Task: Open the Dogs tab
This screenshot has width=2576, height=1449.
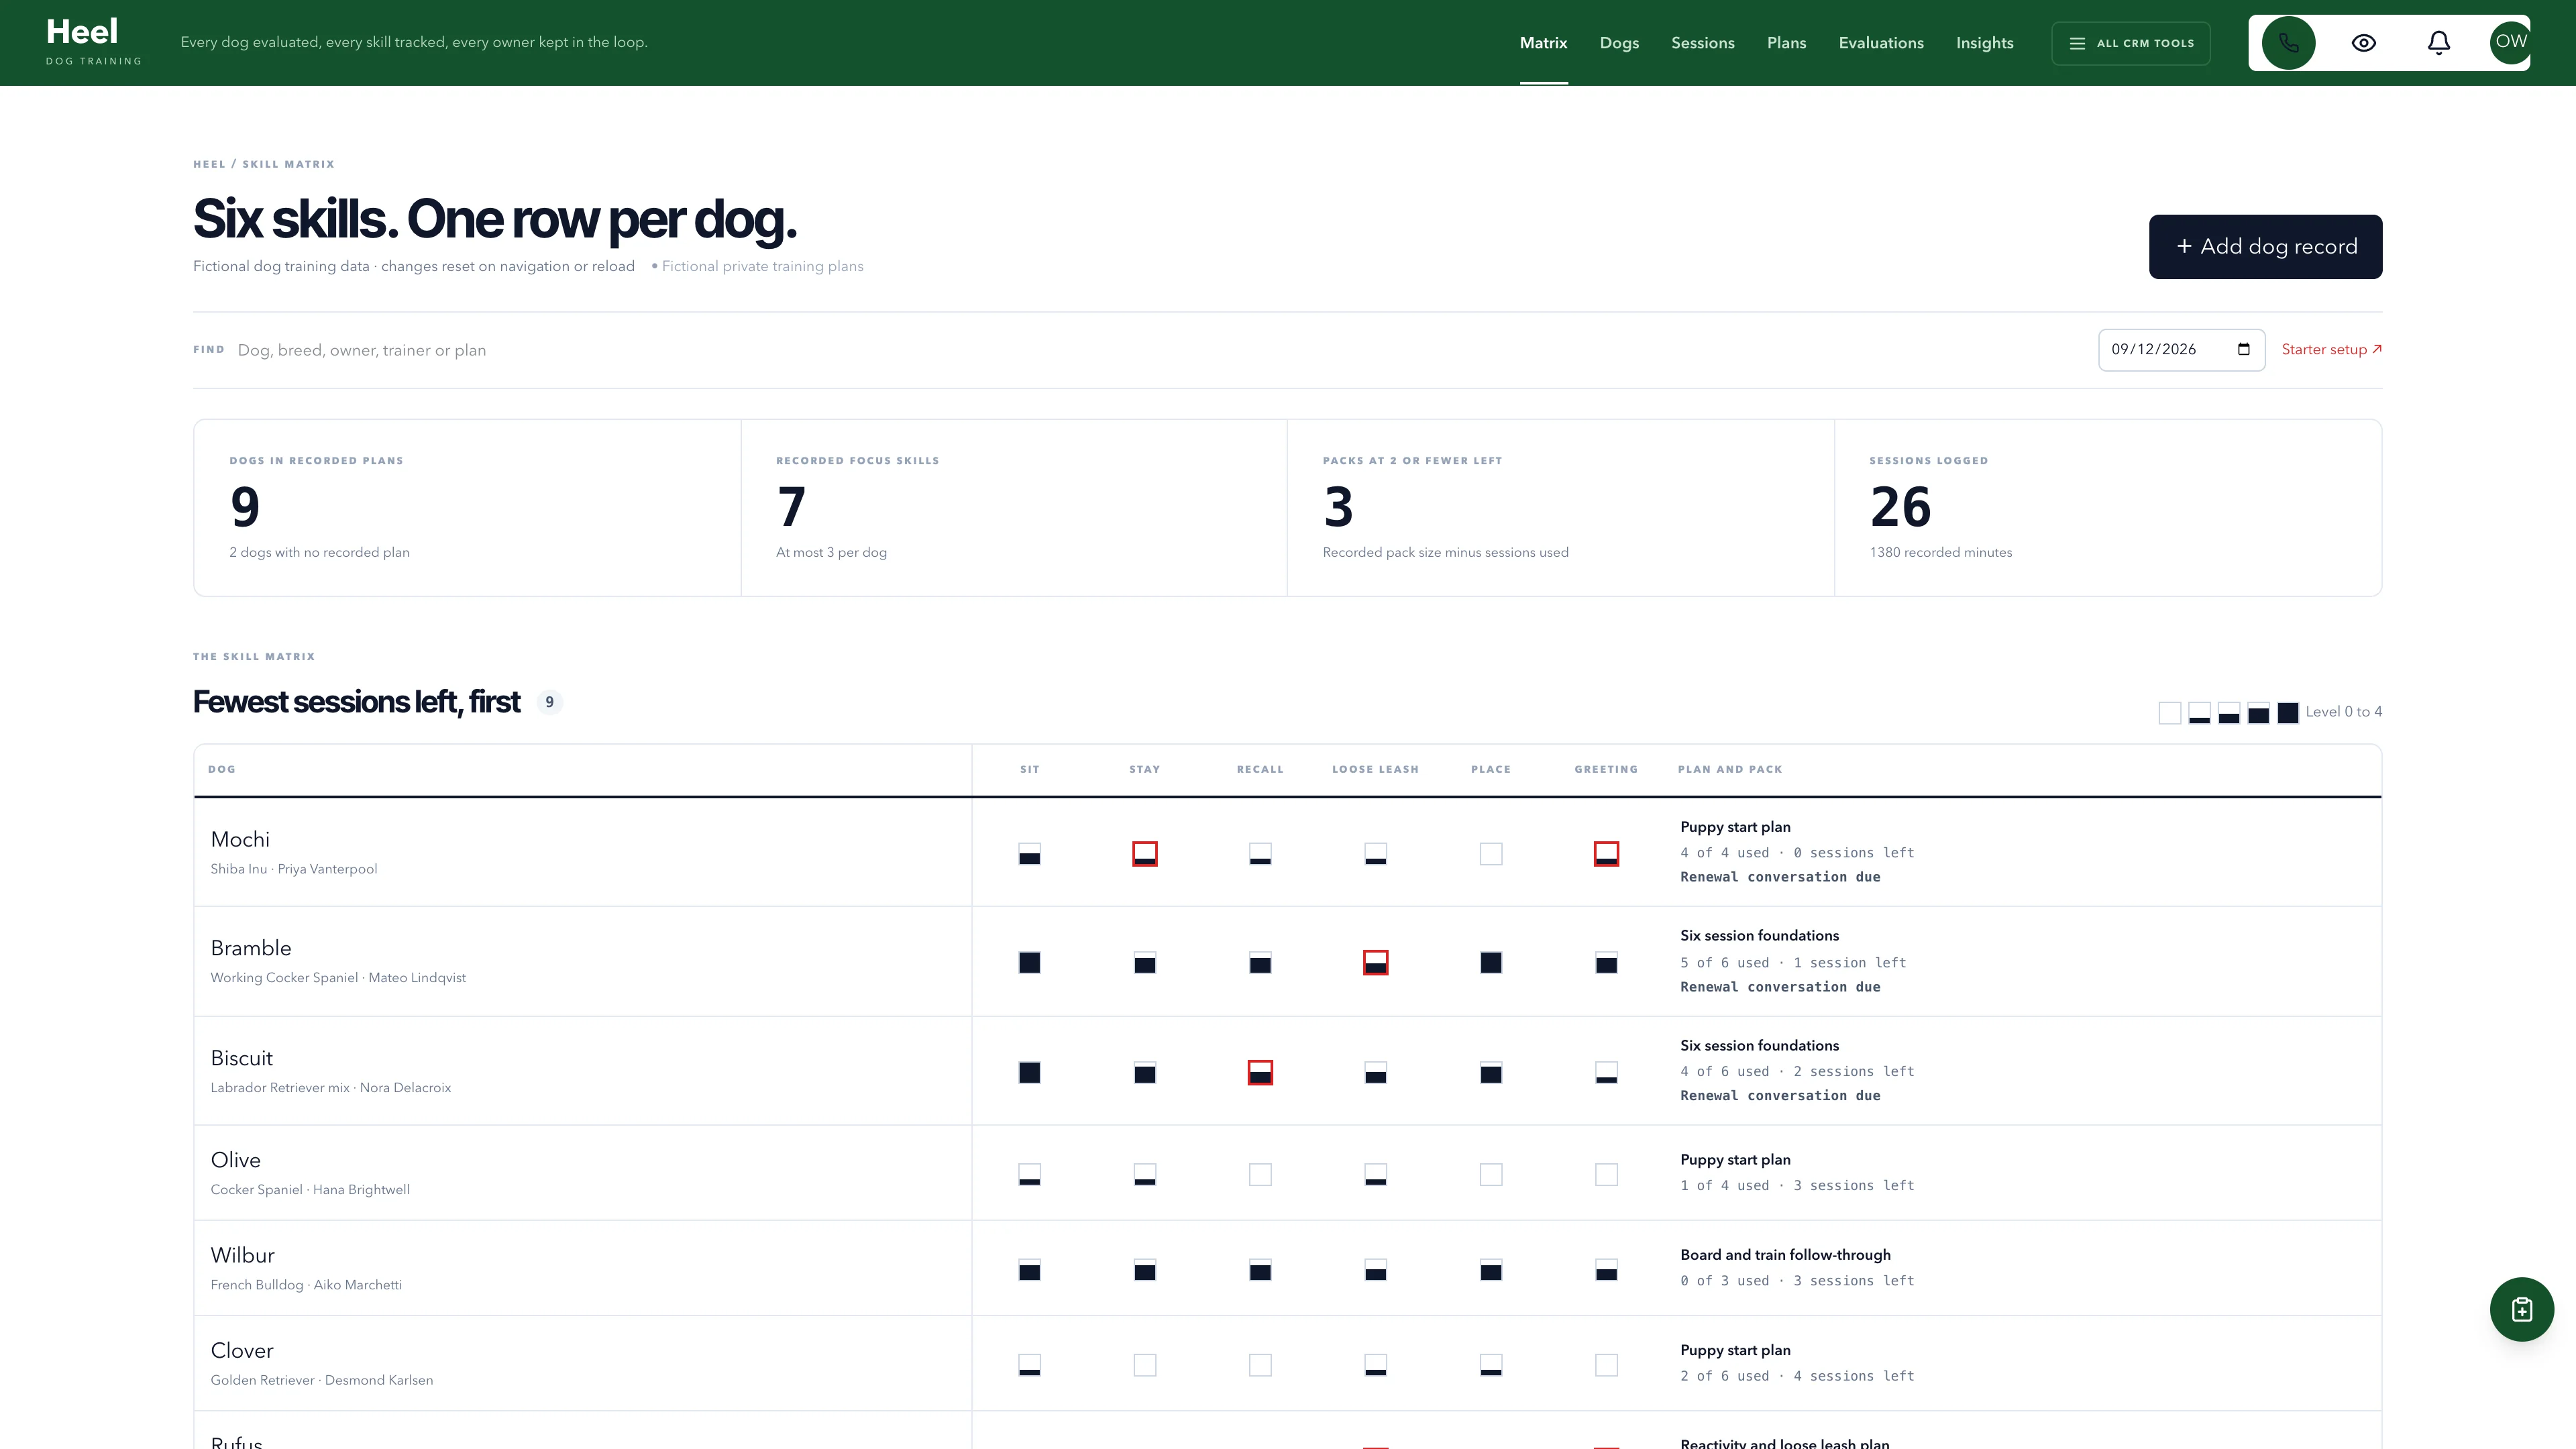Action: click(x=1619, y=43)
